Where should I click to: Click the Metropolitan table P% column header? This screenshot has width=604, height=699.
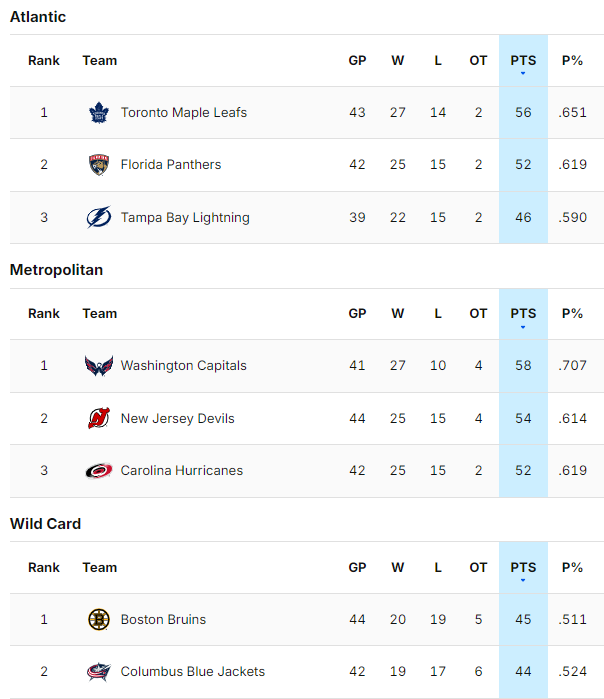(572, 314)
